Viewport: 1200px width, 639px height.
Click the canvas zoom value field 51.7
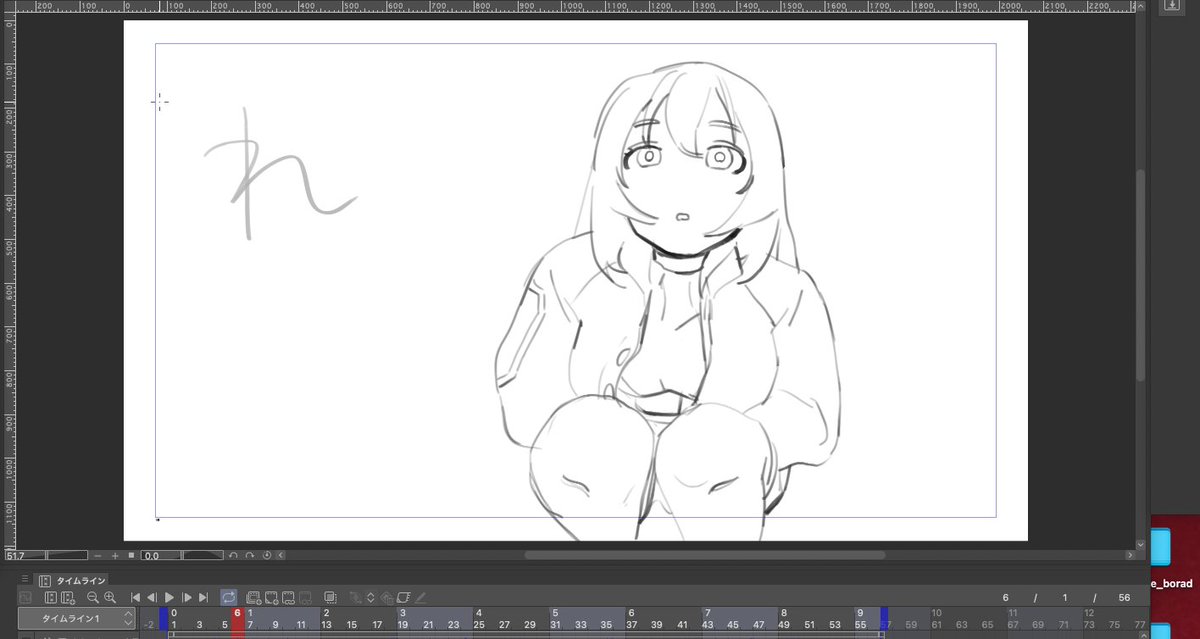(x=26, y=555)
